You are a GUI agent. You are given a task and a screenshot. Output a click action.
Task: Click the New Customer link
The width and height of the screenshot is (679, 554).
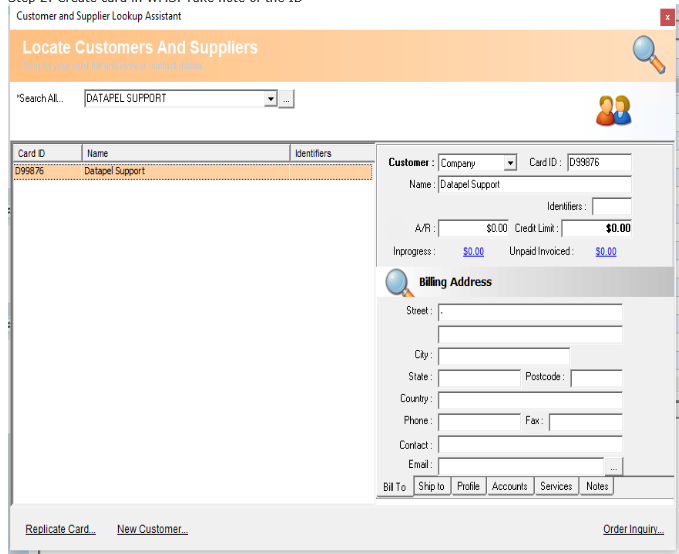click(152, 529)
